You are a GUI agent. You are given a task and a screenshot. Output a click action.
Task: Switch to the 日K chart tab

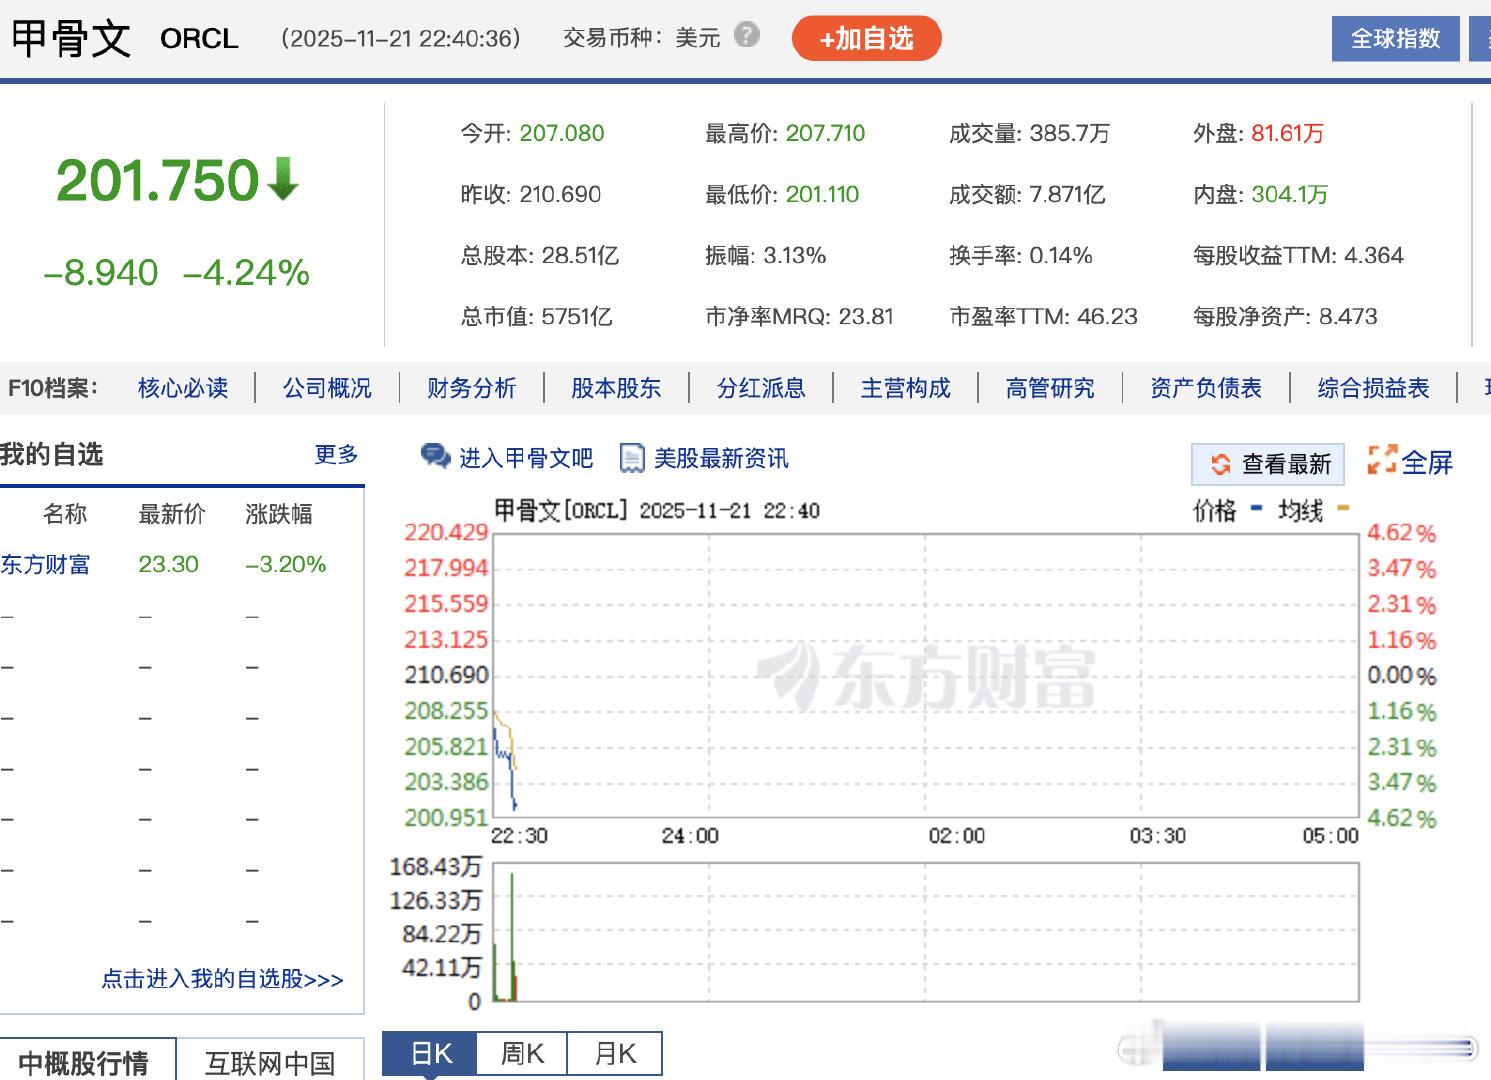click(431, 1054)
